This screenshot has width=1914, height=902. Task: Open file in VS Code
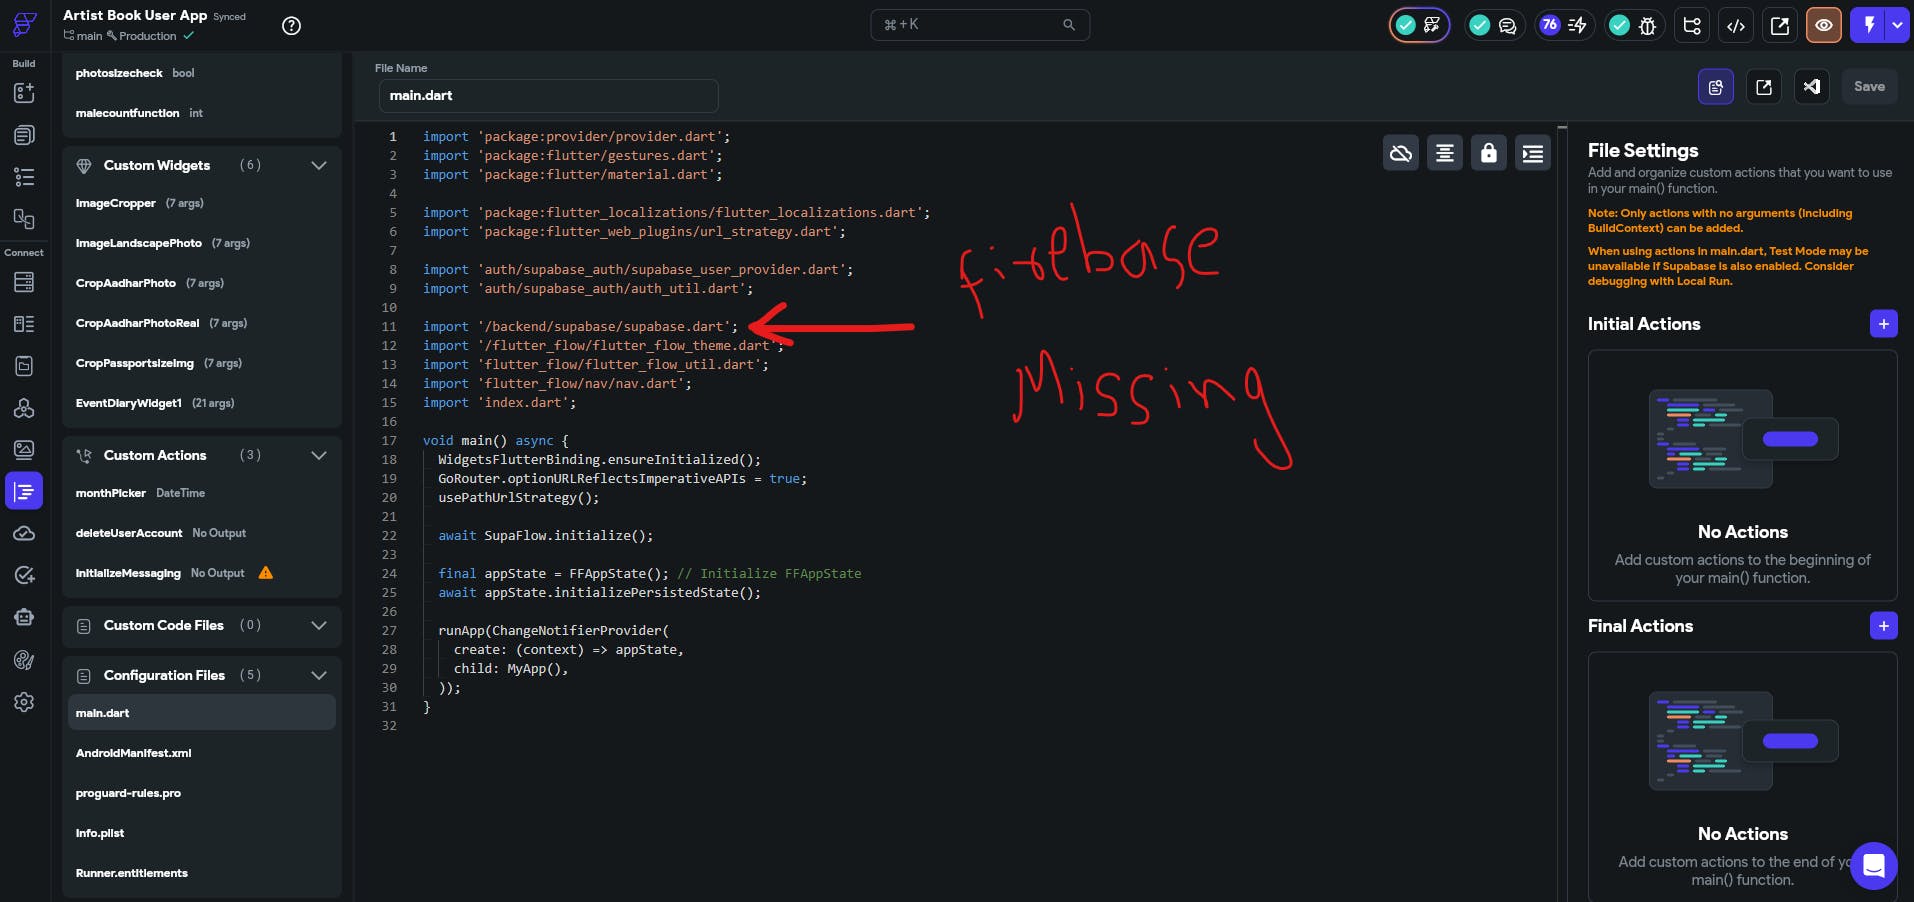pos(1811,87)
